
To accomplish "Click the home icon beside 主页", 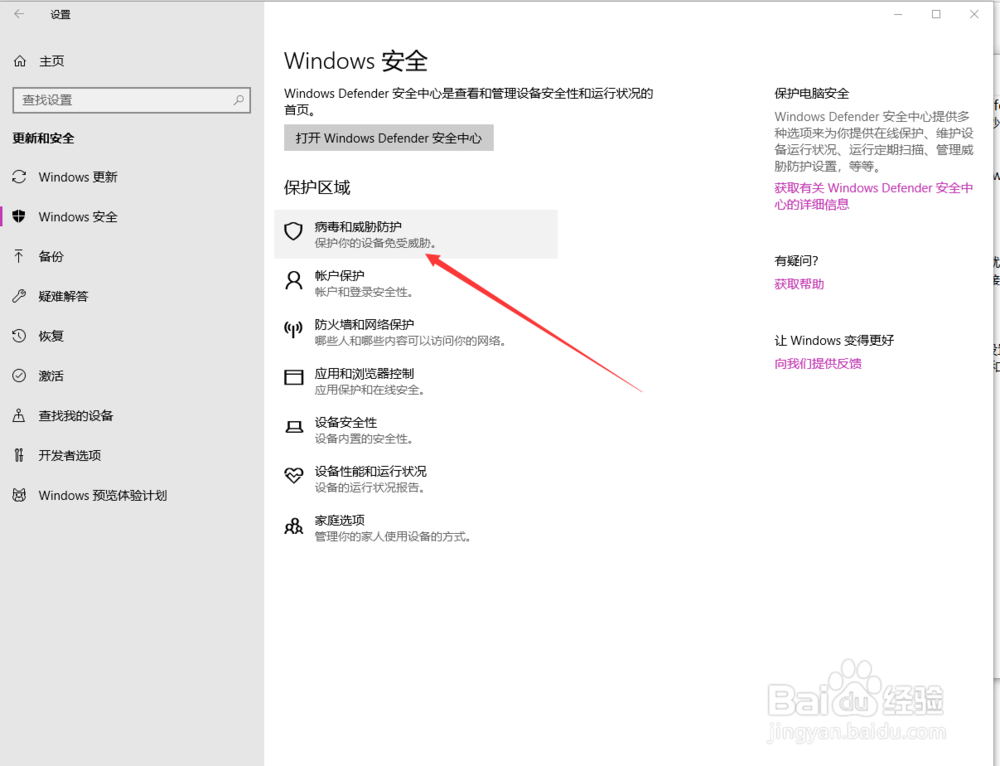I will click(x=20, y=61).
